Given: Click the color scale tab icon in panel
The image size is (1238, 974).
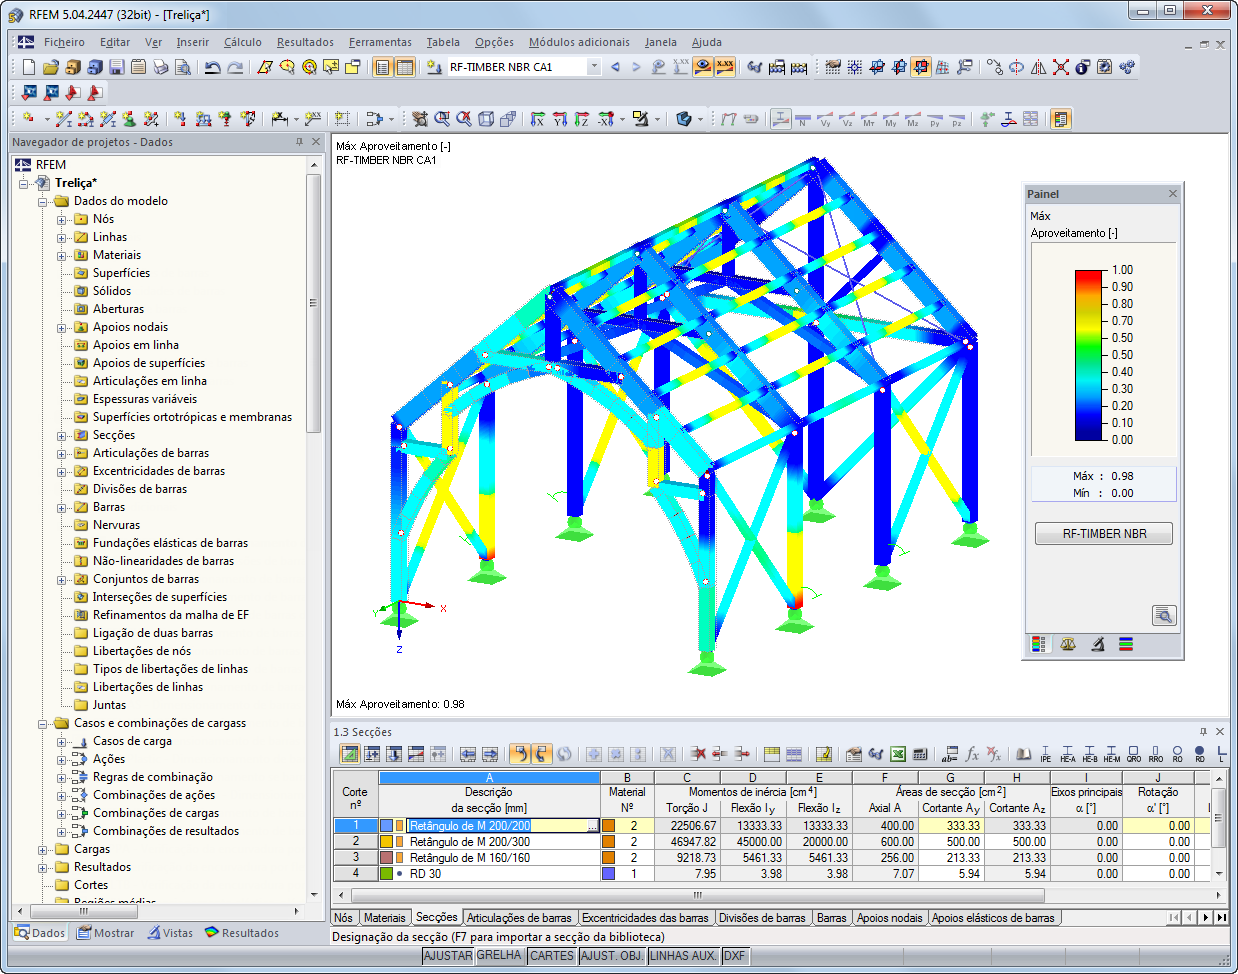Looking at the screenshot, I should tap(1038, 645).
